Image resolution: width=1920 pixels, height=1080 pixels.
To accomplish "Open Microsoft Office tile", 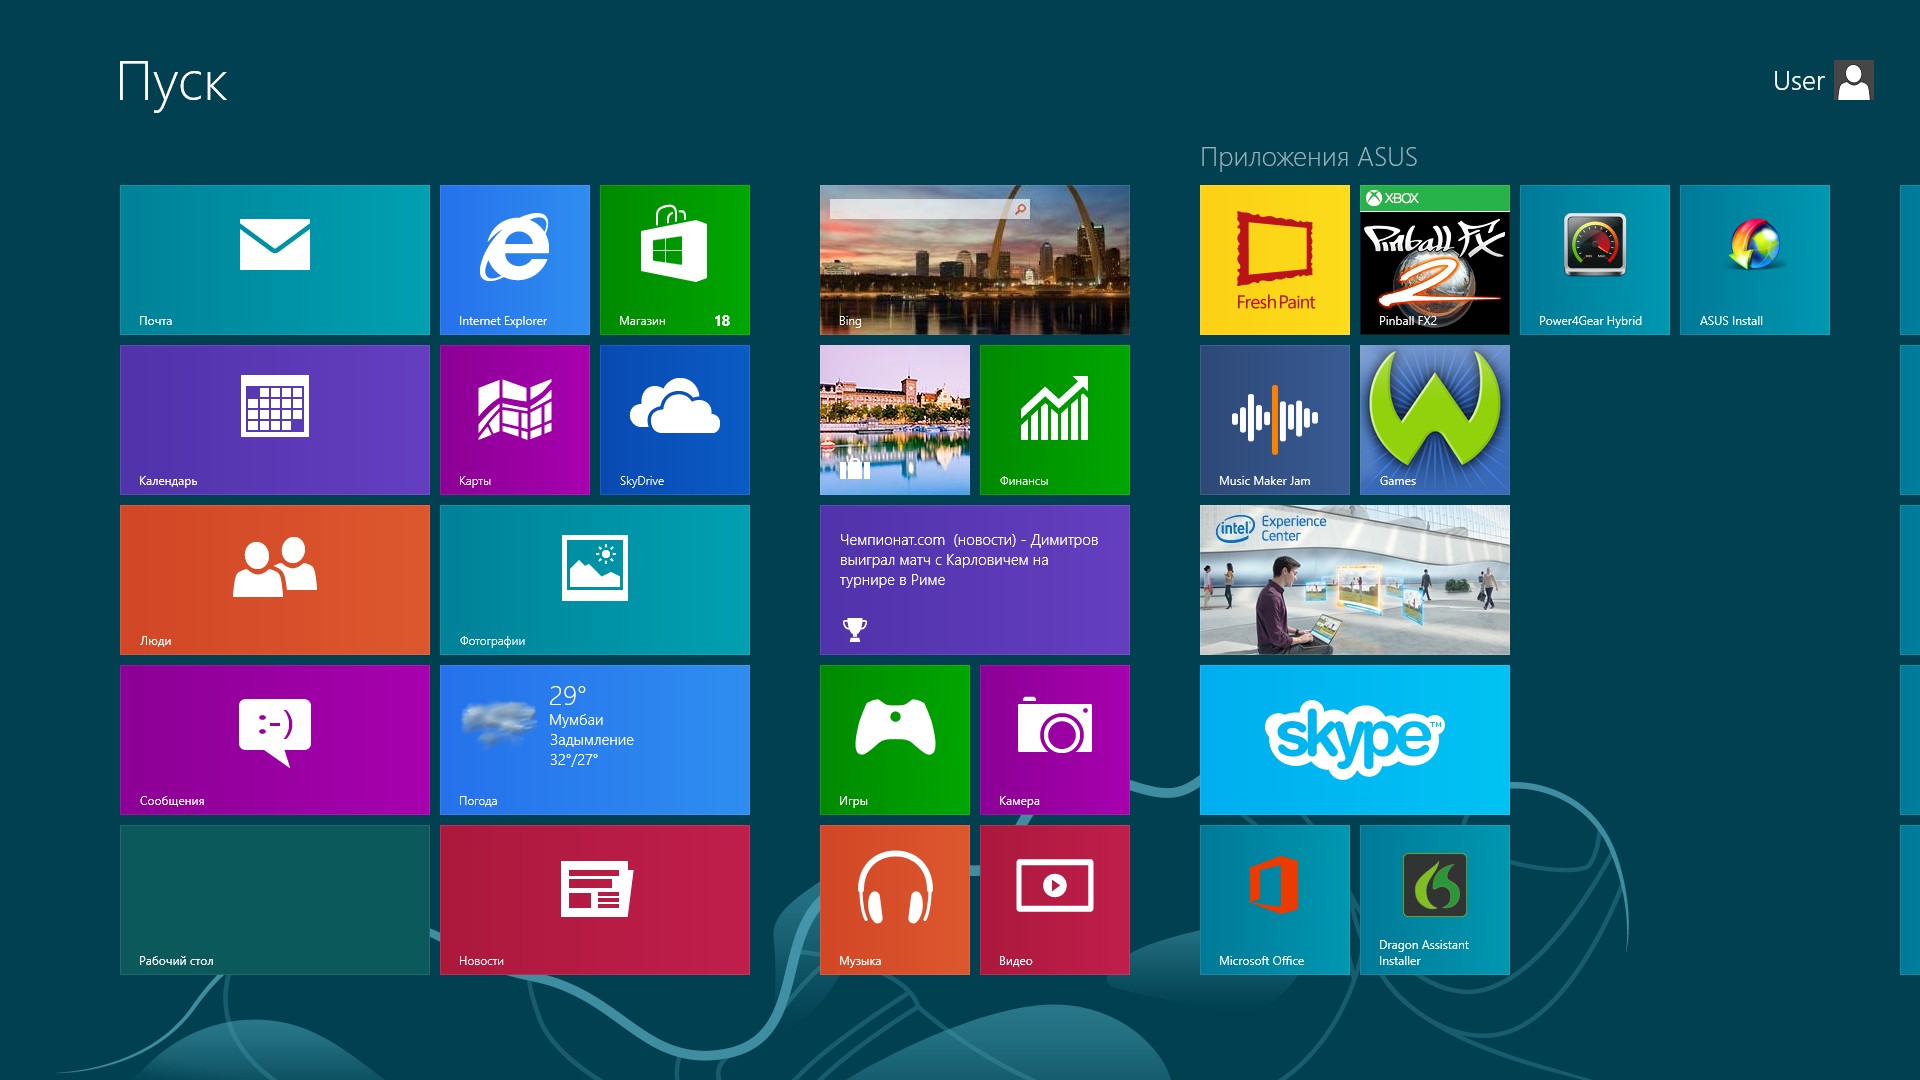I will coord(1274,899).
